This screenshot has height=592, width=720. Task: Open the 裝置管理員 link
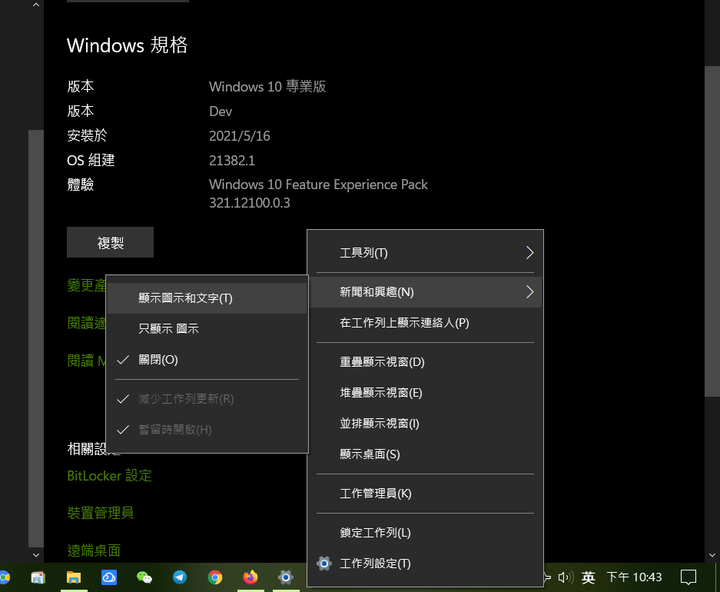[101, 513]
